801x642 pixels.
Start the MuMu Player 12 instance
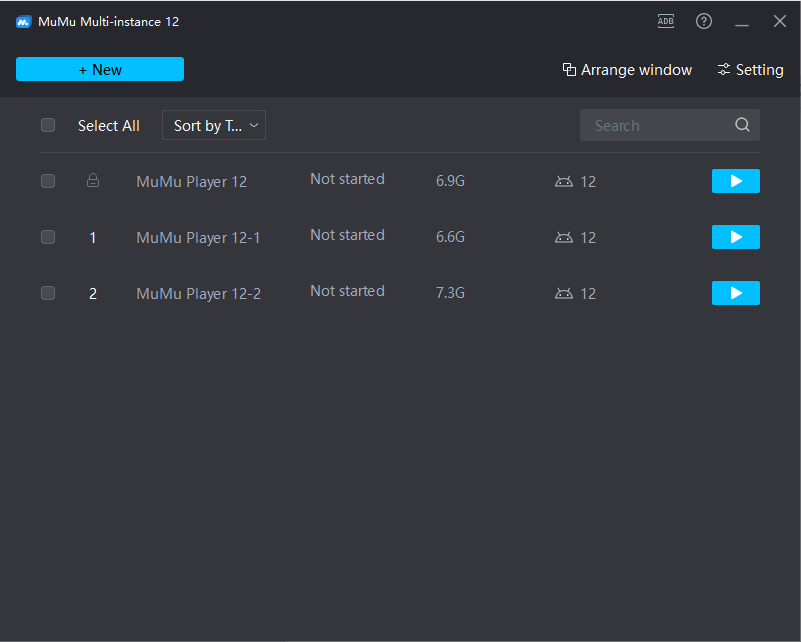[x=736, y=181]
